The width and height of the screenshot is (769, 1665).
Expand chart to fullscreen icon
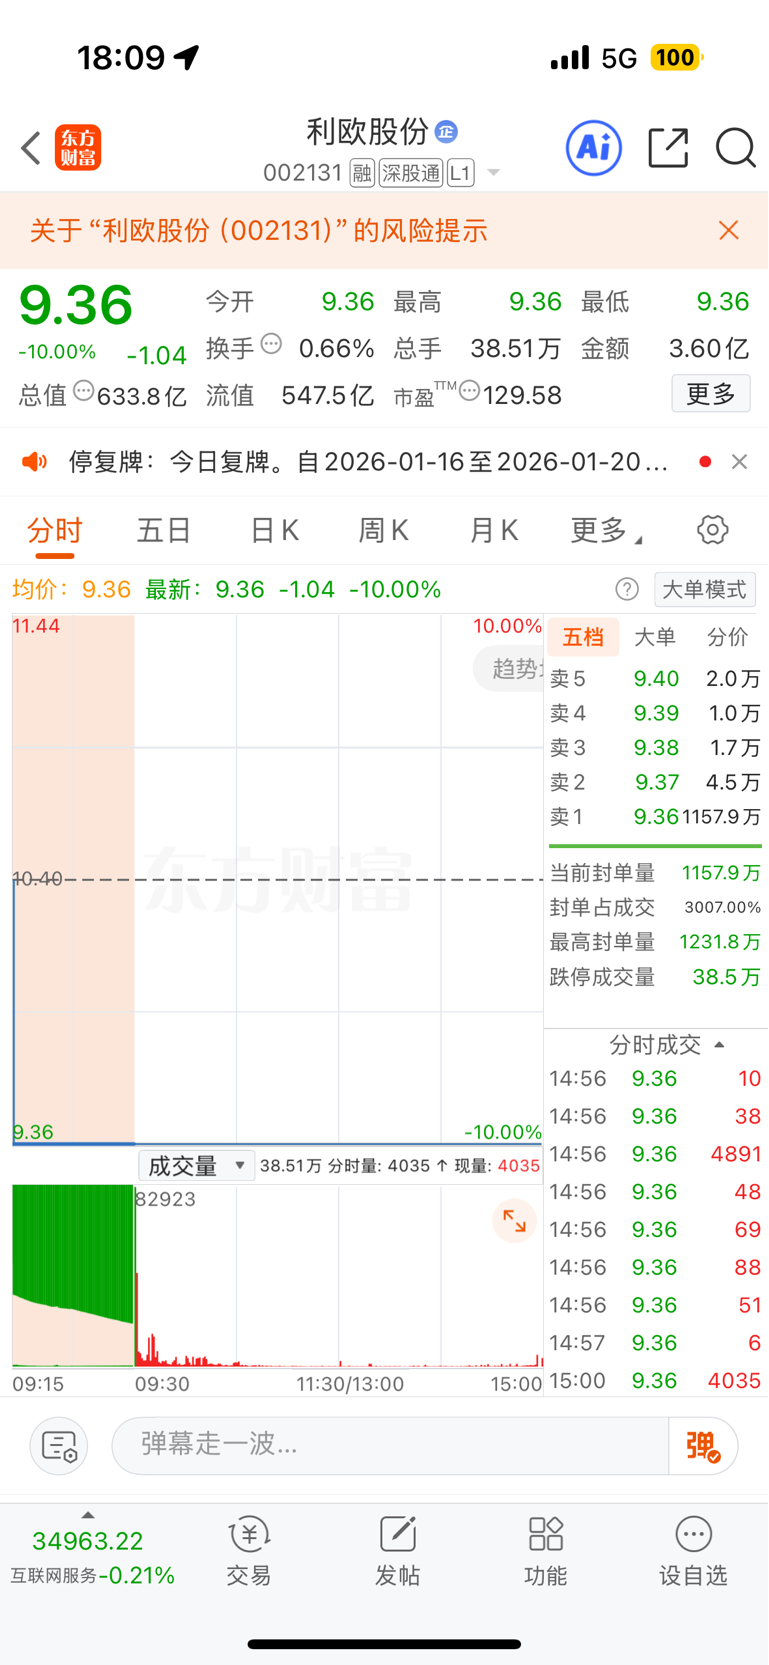[x=515, y=1221]
